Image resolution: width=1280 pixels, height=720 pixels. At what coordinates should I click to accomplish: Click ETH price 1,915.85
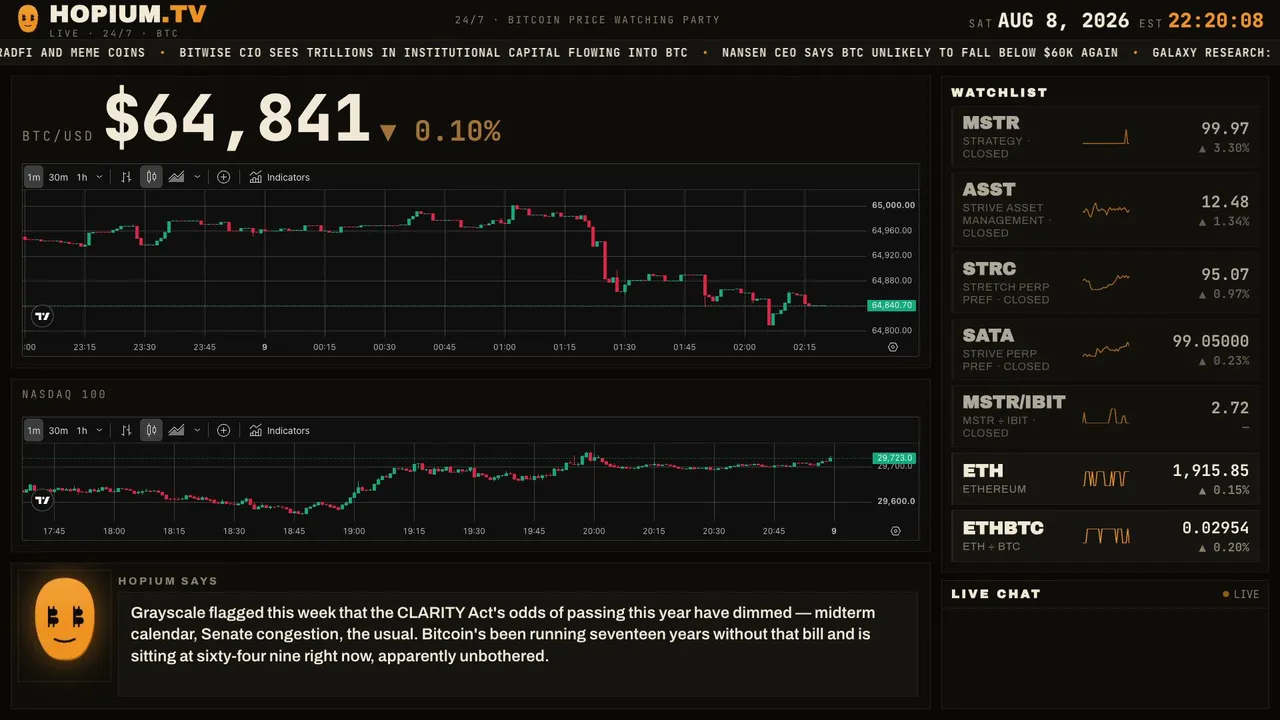1210,470
